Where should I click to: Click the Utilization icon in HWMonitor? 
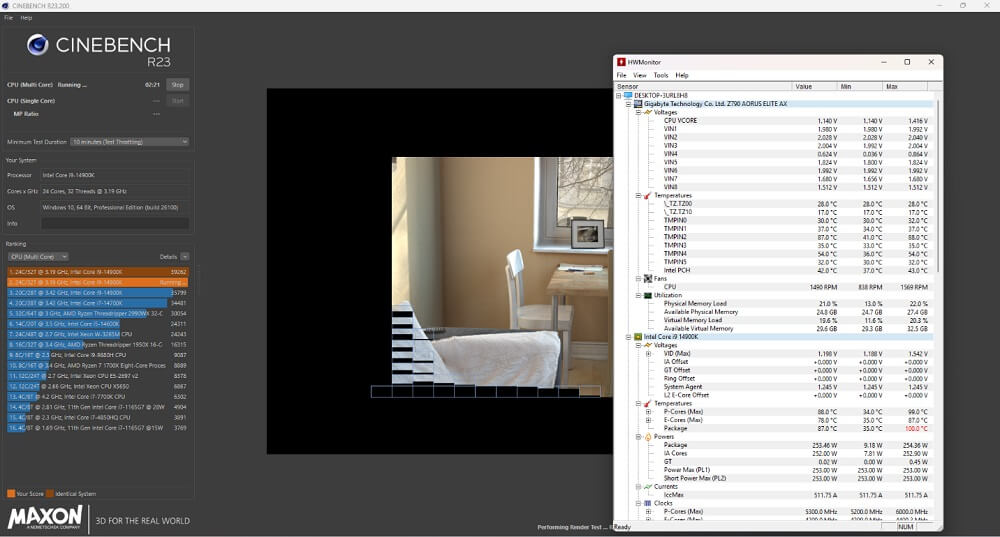click(x=647, y=295)
